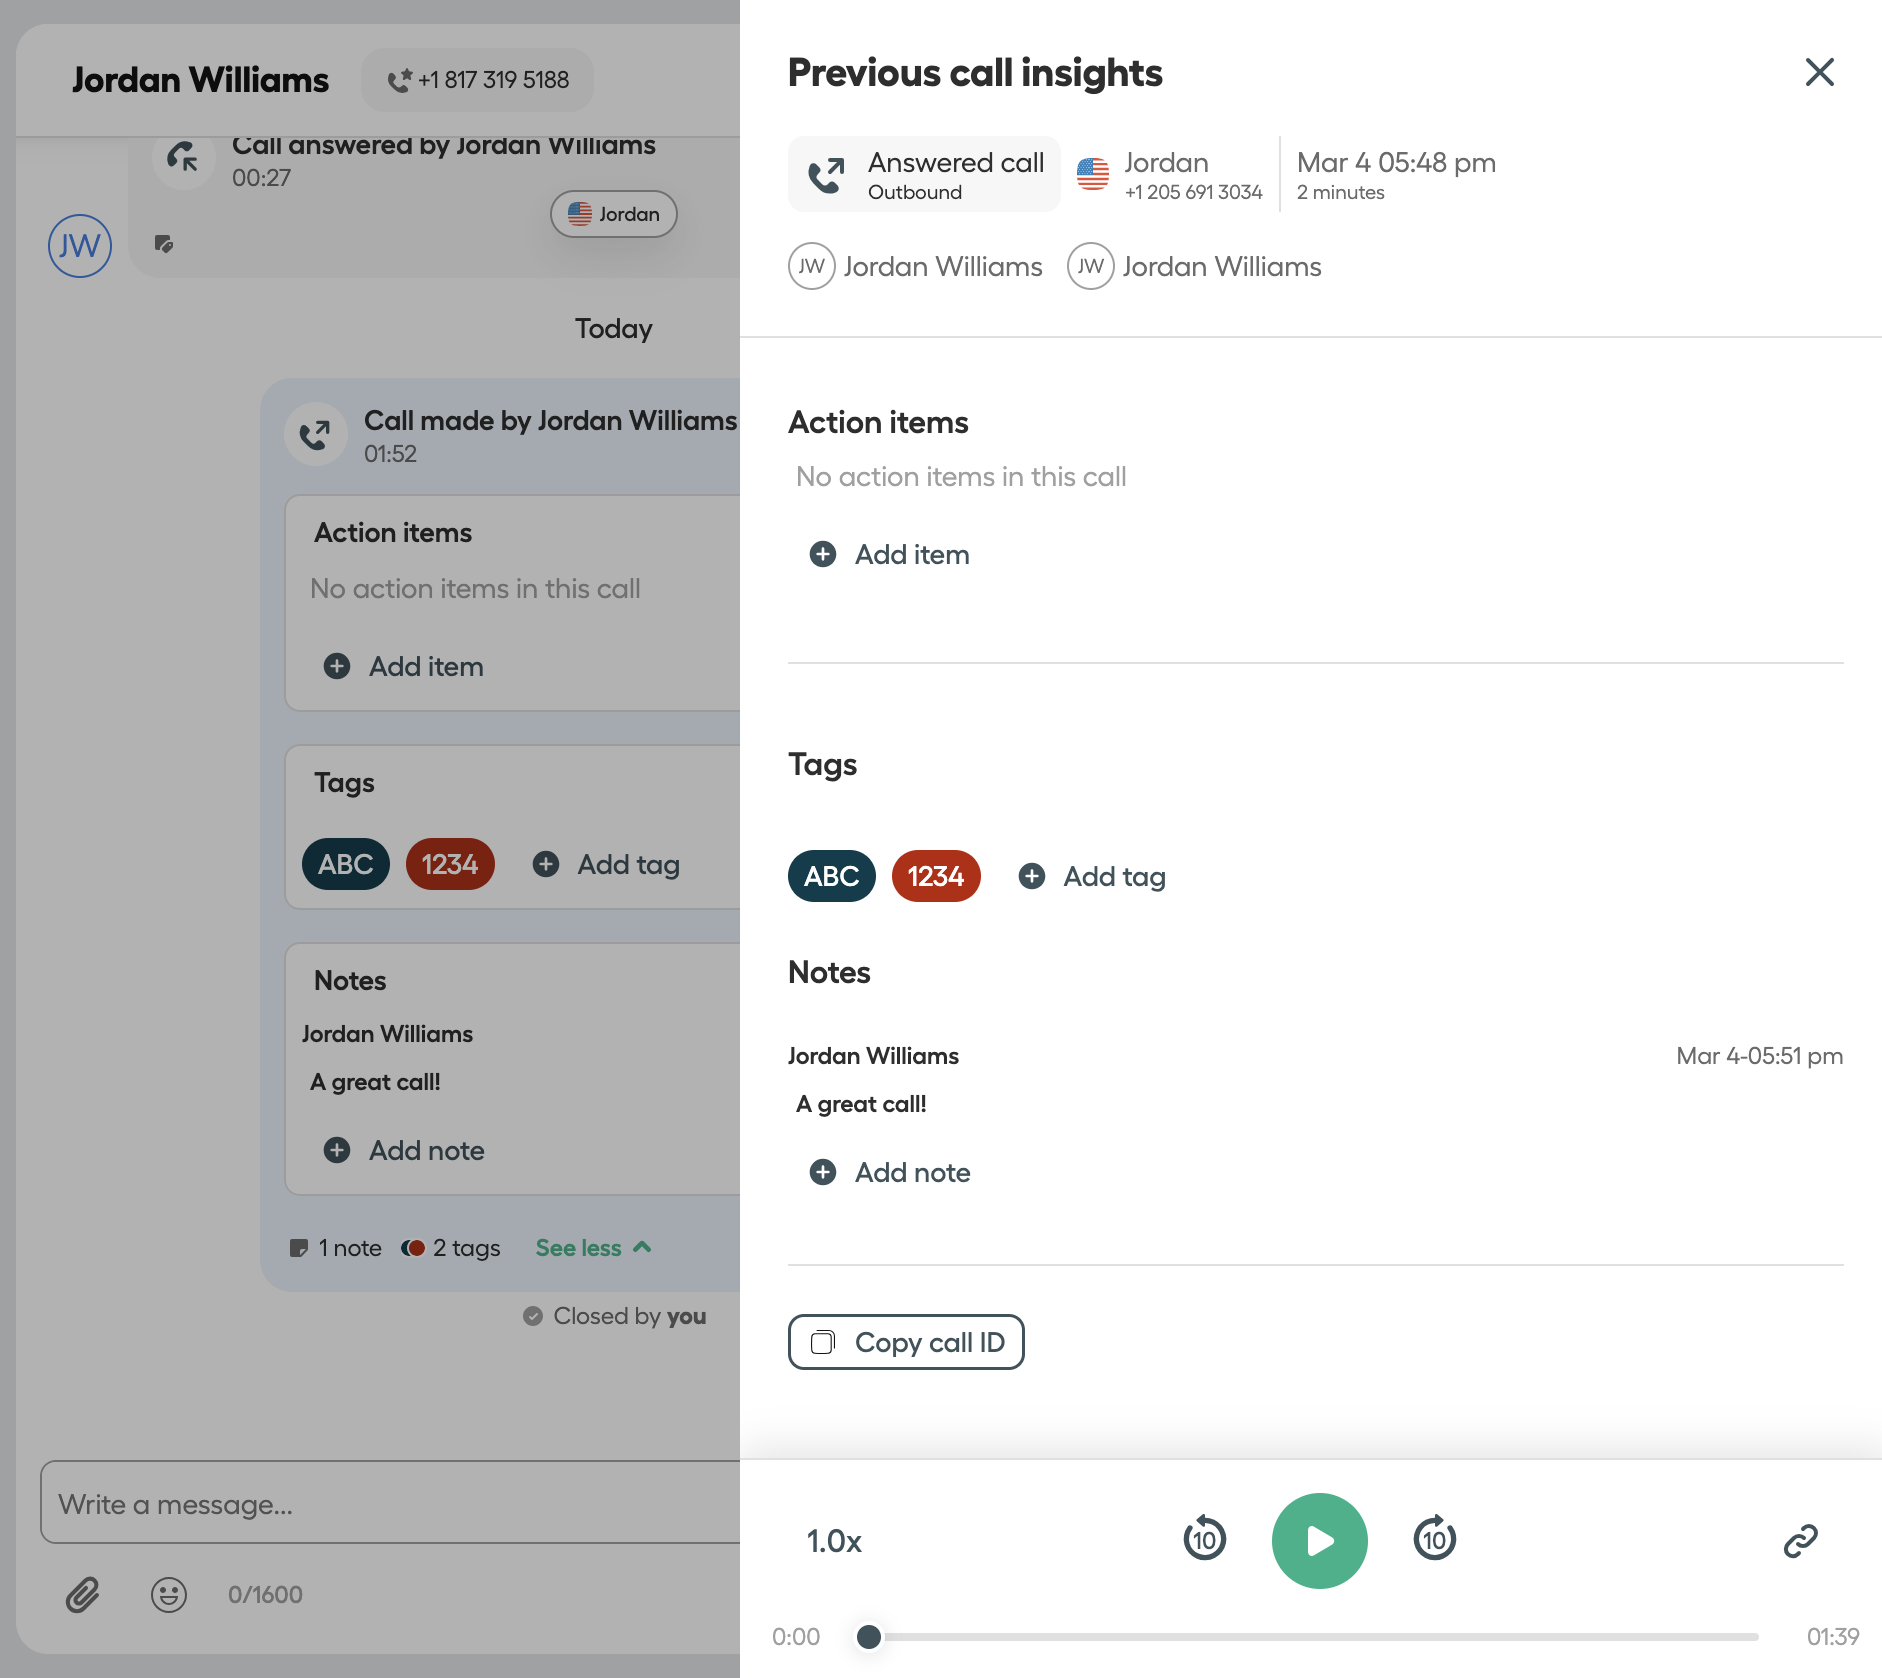The image size is (1882, 1678).
Task: Close Previous call insights panel
Action: (1819, 72)
